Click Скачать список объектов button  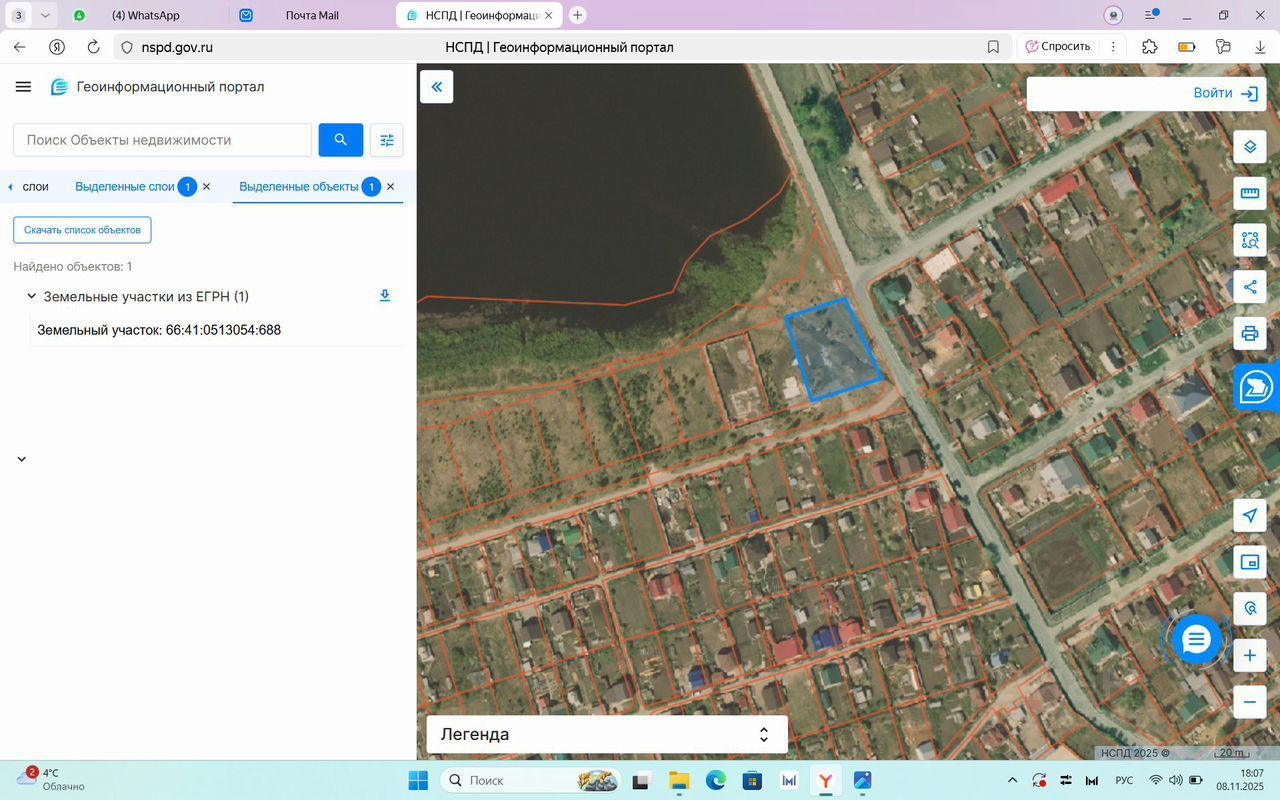click(82, 230)
